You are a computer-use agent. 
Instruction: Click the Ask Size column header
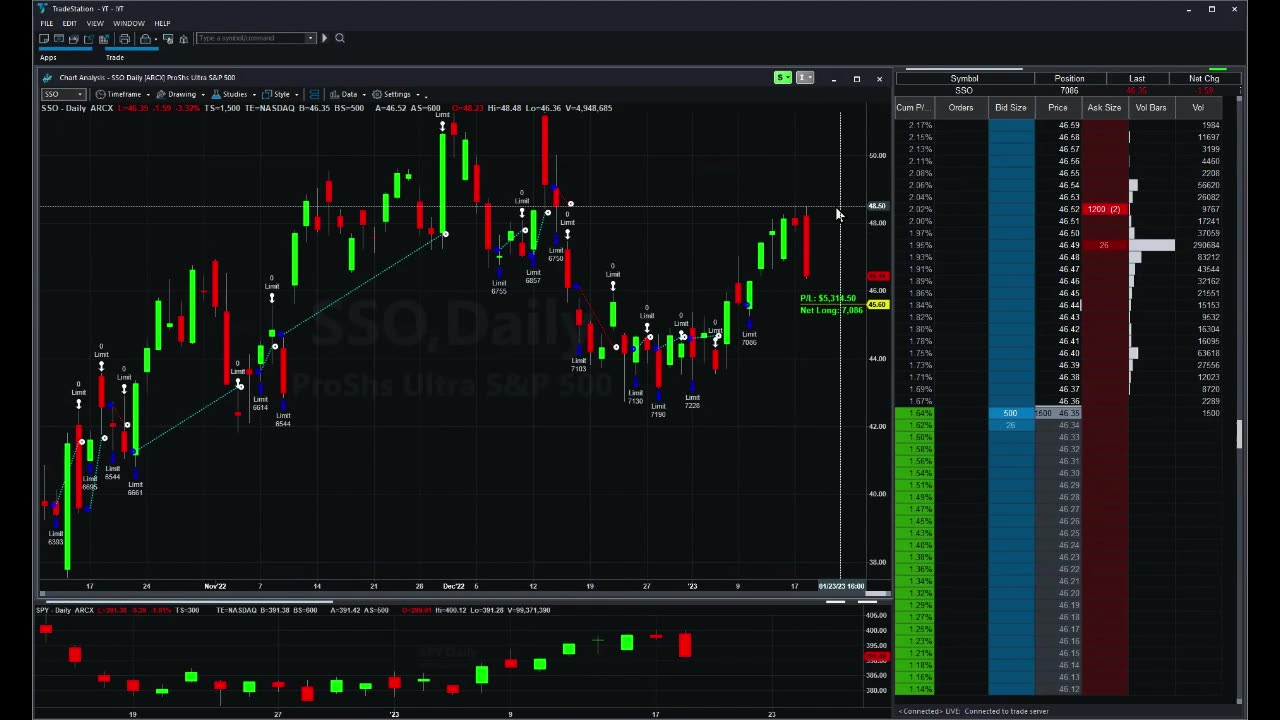pos(1104,108)
